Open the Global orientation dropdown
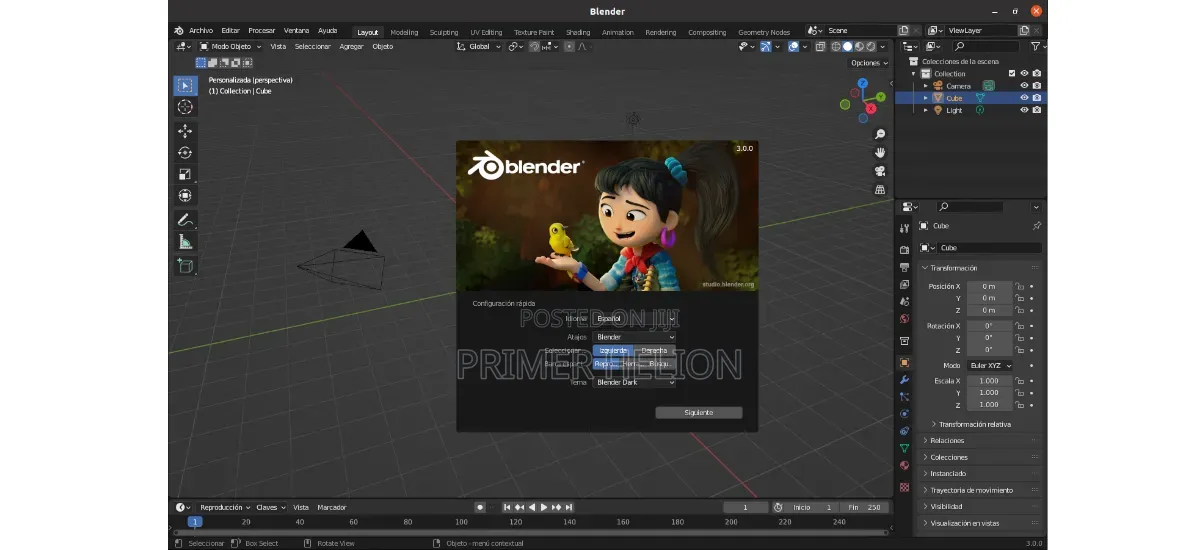 pyautogui.click(x=479, y=46)
